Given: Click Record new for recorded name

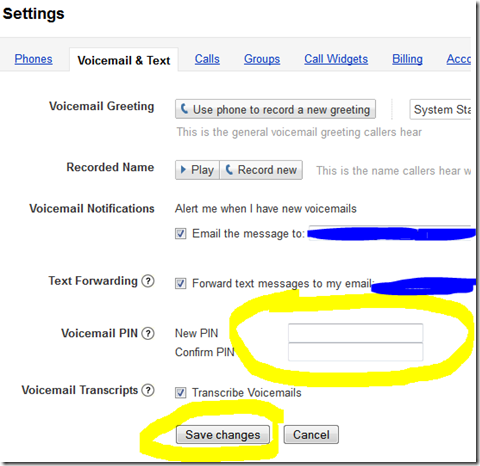Looking at the screenshot, I should point(261,170).
